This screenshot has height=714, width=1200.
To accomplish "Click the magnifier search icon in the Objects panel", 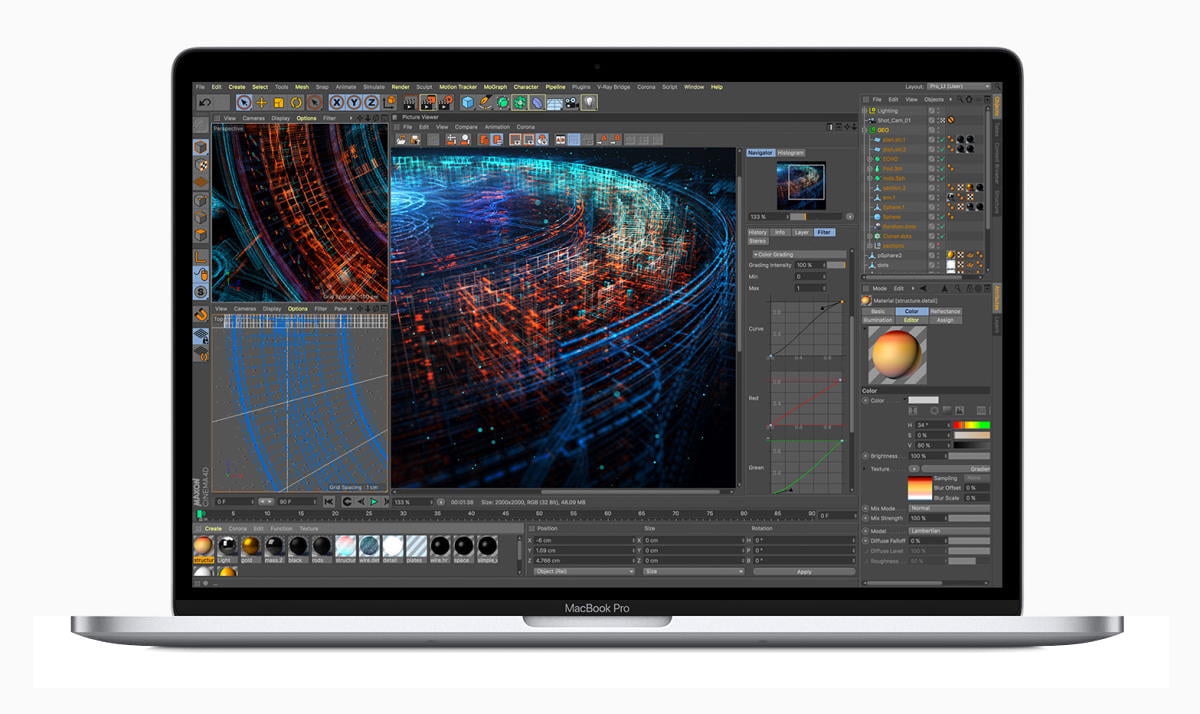I will 960,99.
